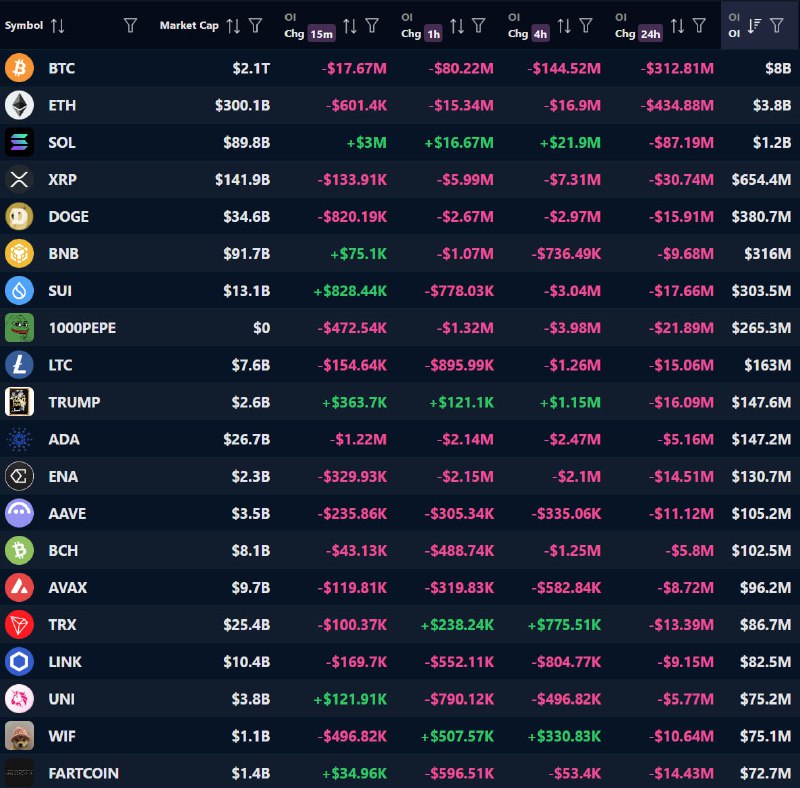Image resolution: width=800 pixels, height=788 pixels.
Task: Click SUI 15m change +$828.44K
Action: (x=350, y=291)
